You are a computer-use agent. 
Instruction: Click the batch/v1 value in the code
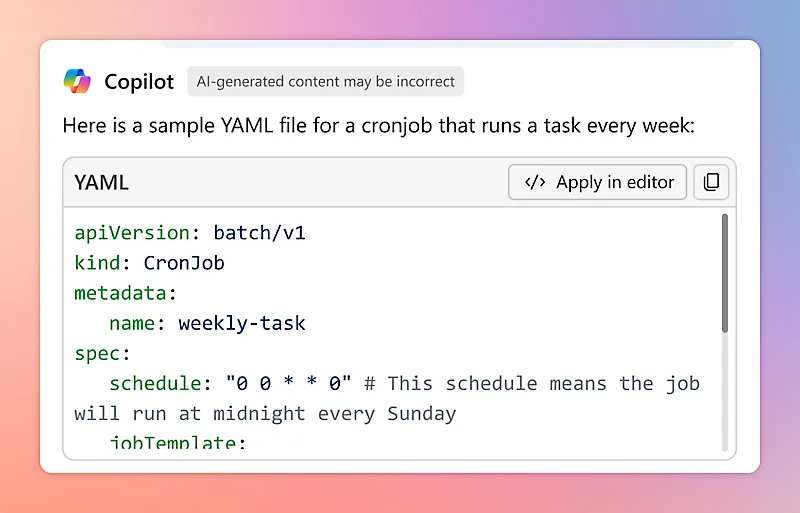tap(259, 233)
